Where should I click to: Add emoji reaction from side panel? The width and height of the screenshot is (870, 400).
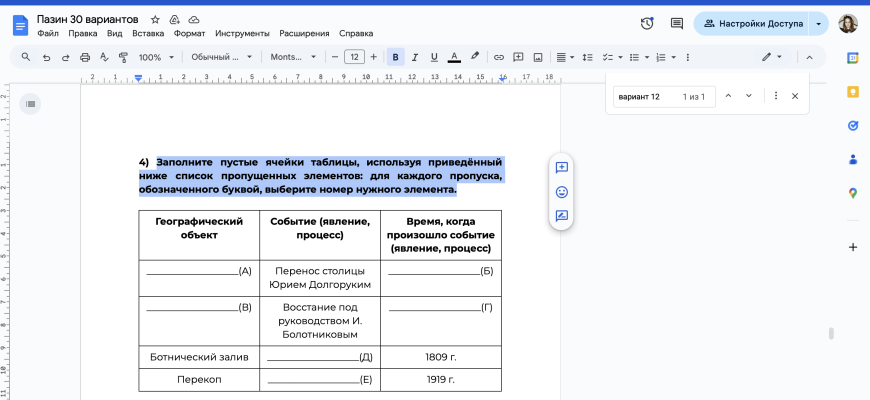pyautogui.click(x=561, y=191)
